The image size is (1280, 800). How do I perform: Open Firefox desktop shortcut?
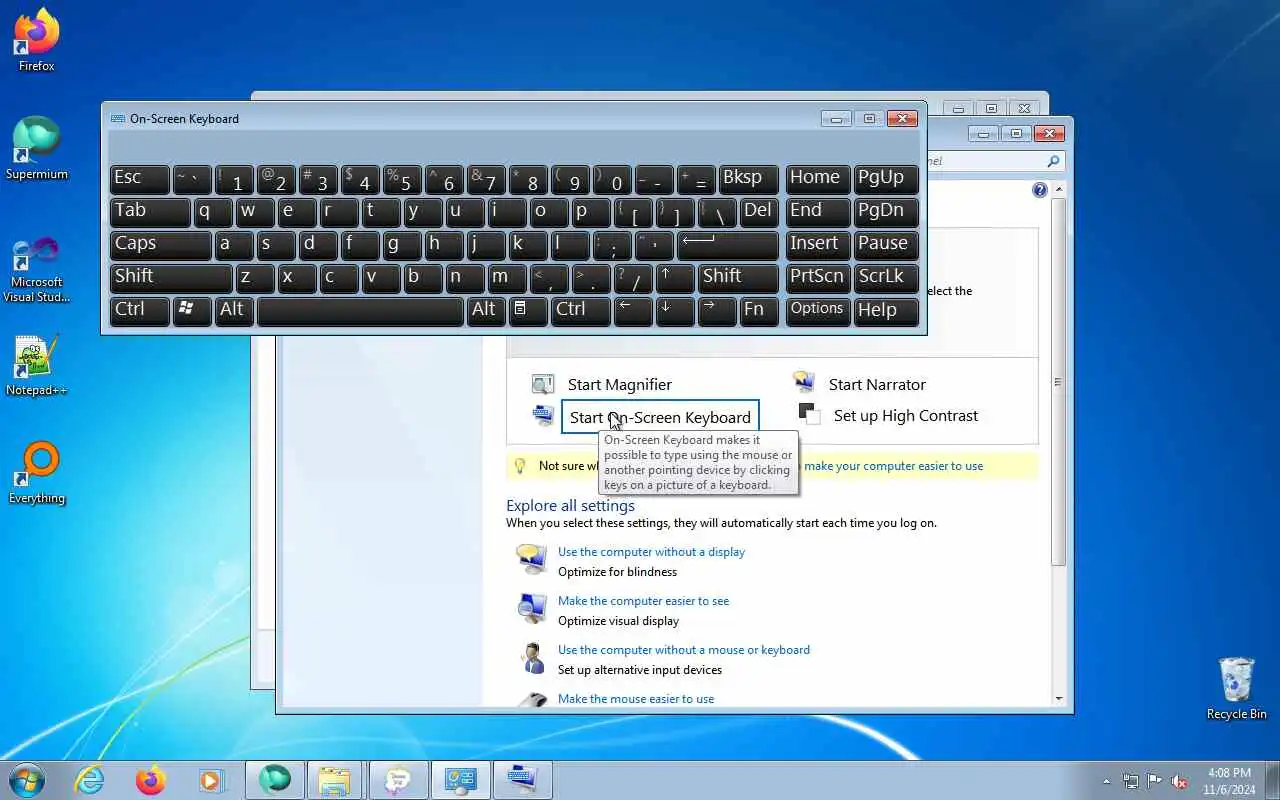pyautogui.click(x=37, y=40)
